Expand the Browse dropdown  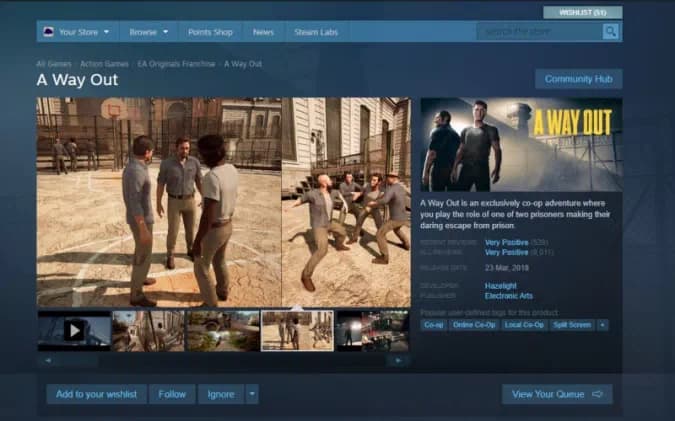click(149, 32)
